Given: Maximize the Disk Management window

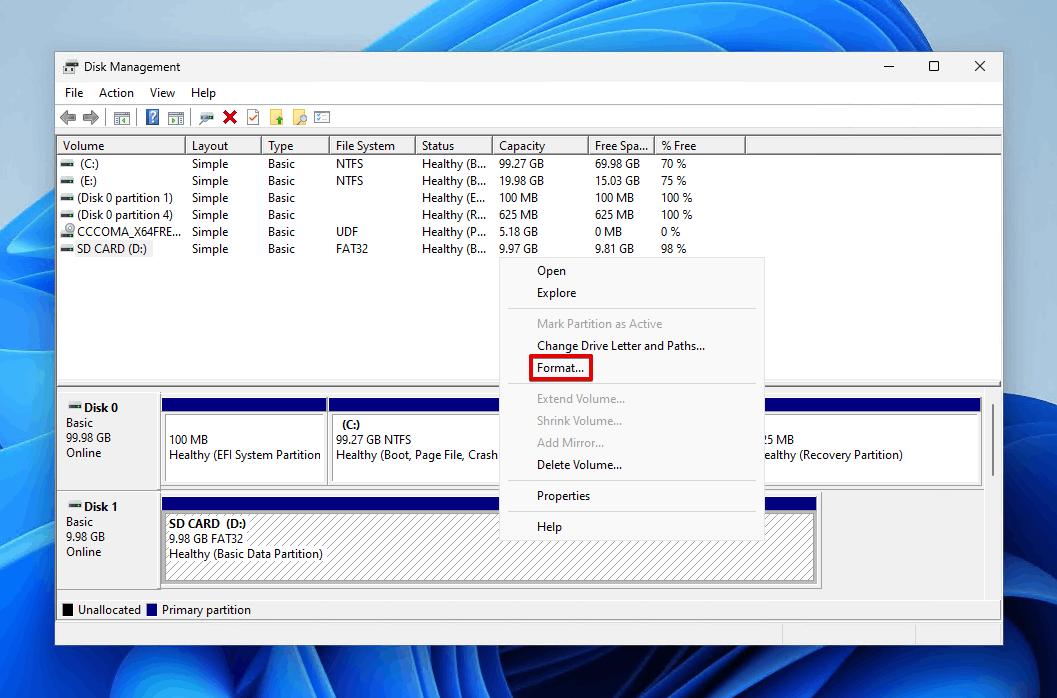Looking at the screenshot, I should tap(934, 66).
